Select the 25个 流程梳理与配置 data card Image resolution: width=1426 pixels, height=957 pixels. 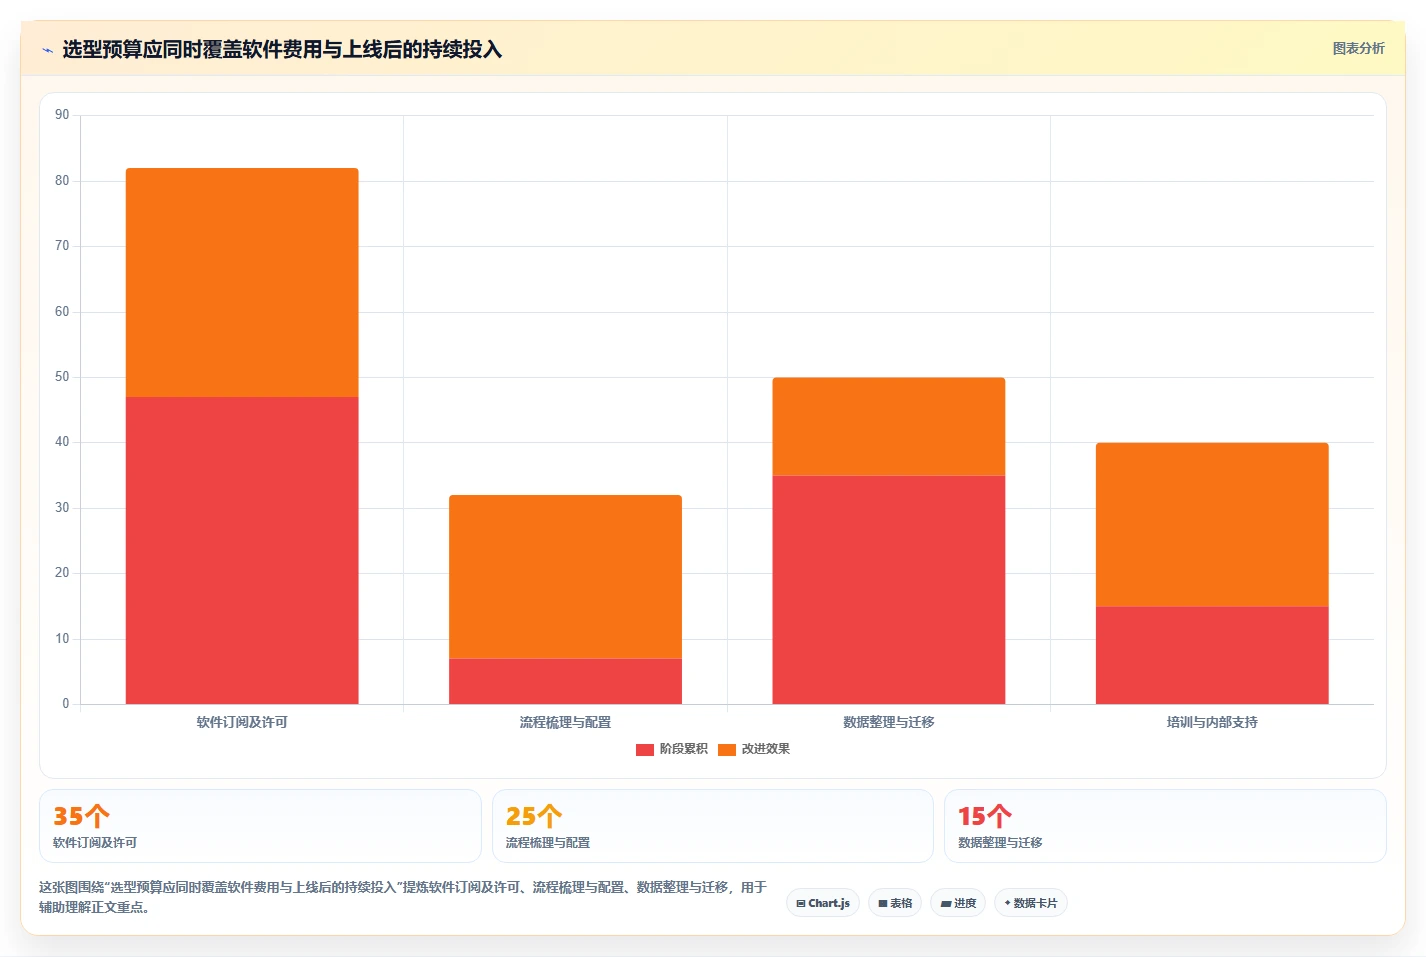click(712, 826)
